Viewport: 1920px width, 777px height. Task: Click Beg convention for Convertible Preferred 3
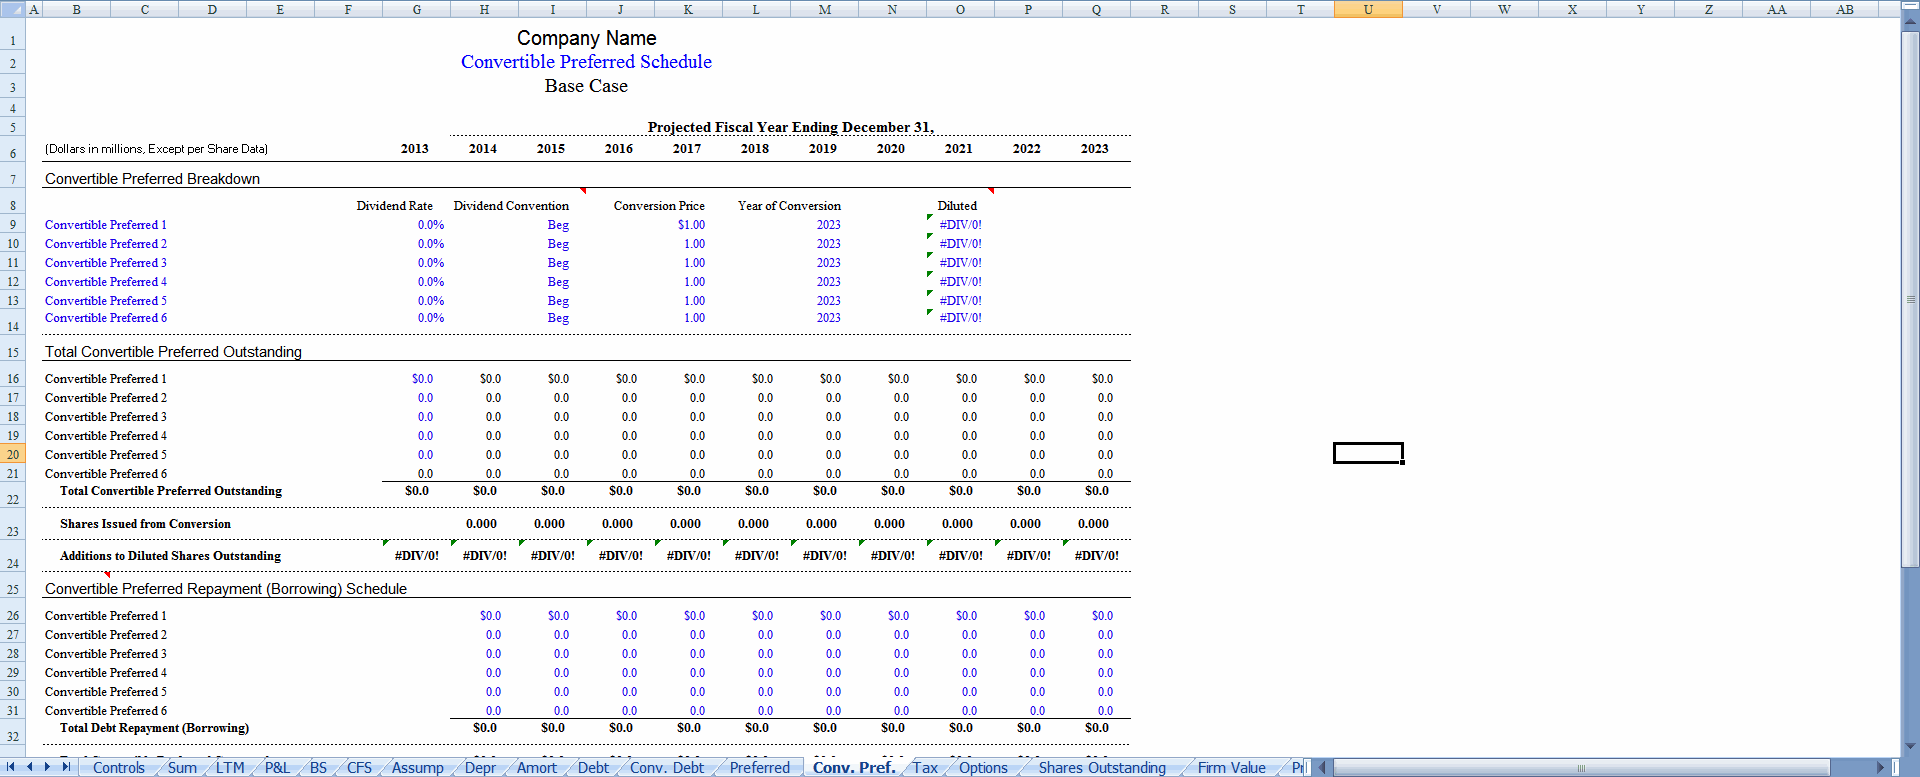[558, 263]
